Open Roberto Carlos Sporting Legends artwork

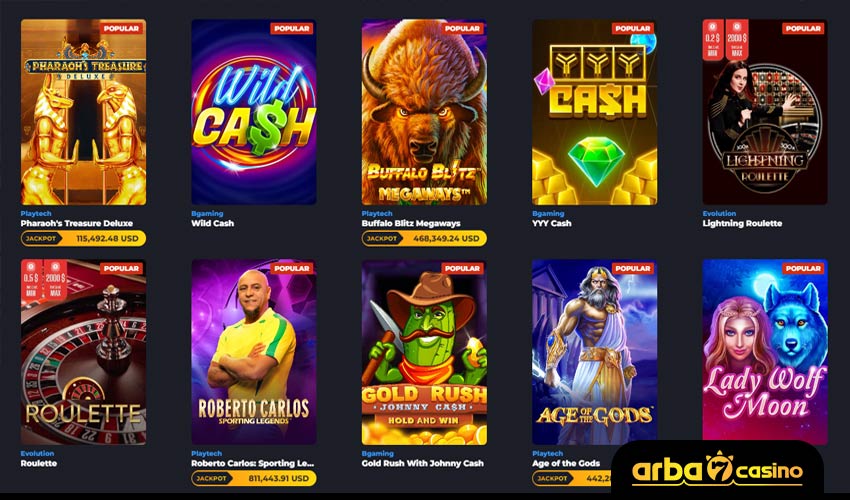click(x=254, y=352)
